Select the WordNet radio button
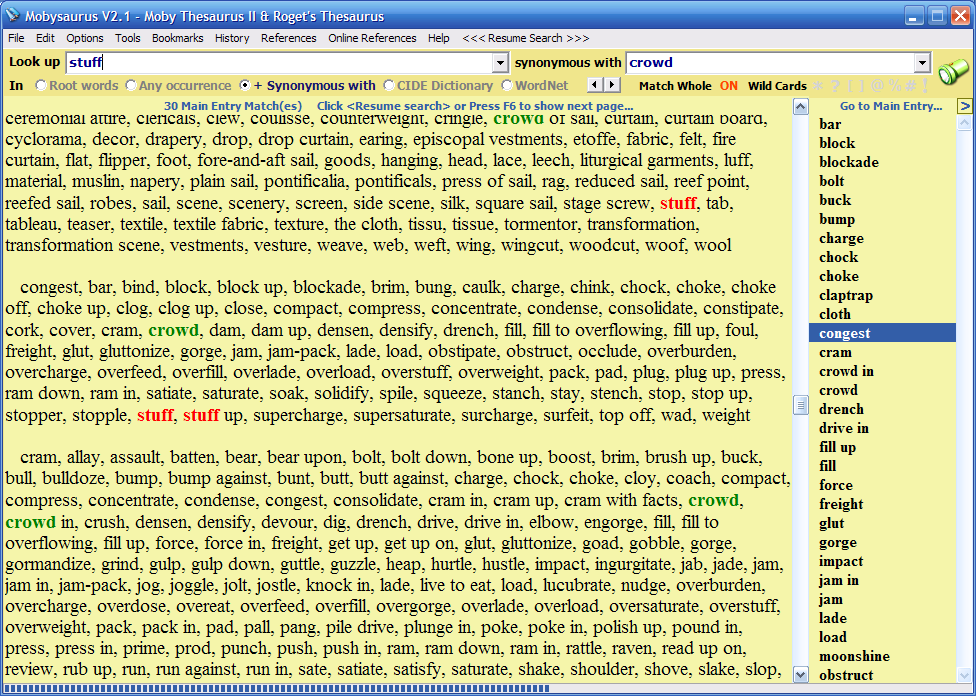The height and width of the screenshot is (696, 976). [x=507, y=85]
